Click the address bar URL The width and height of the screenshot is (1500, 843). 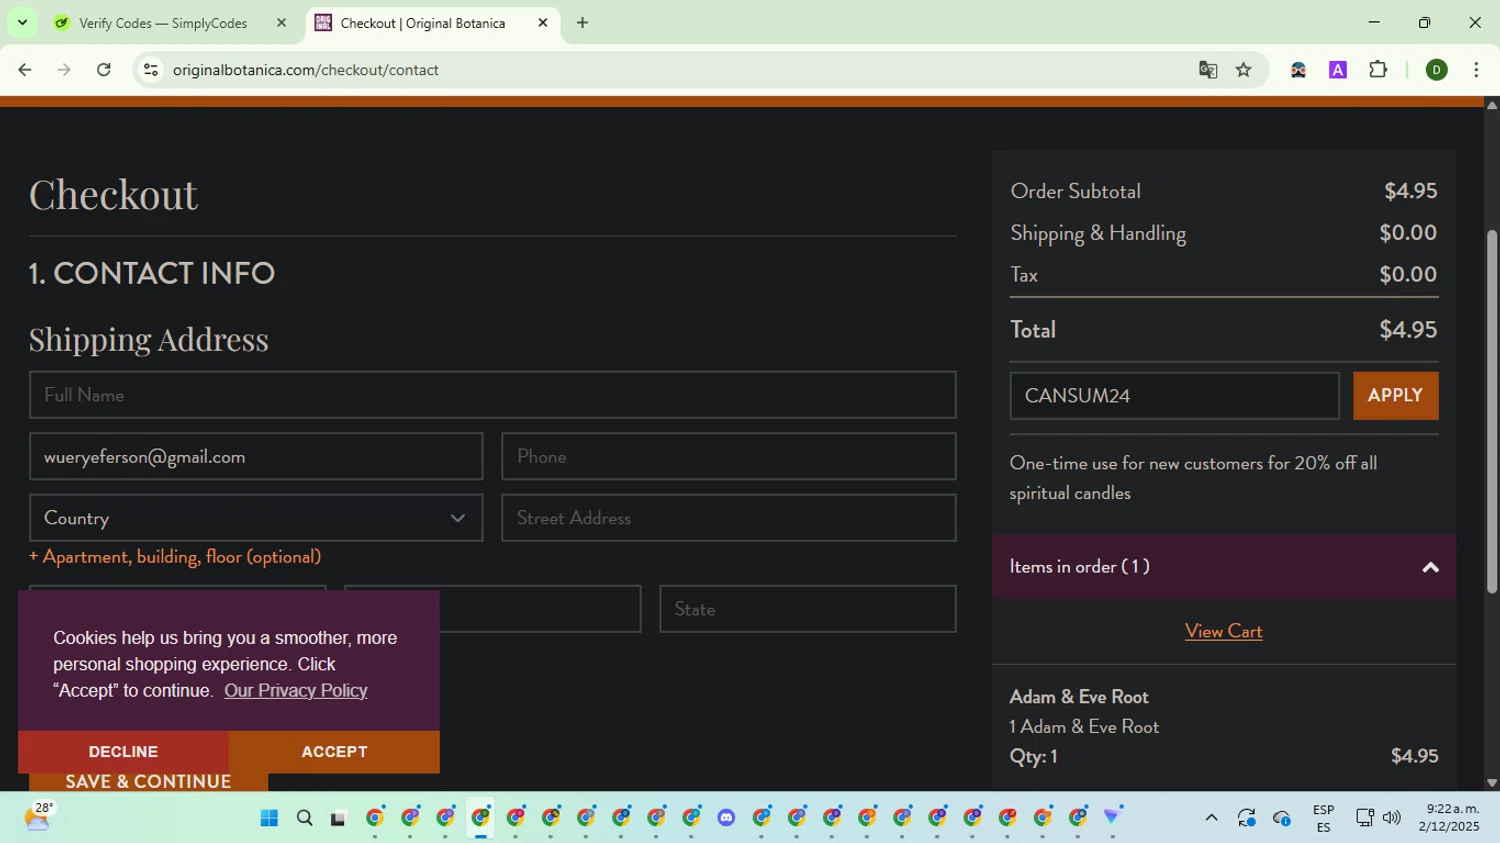(306, 70)
